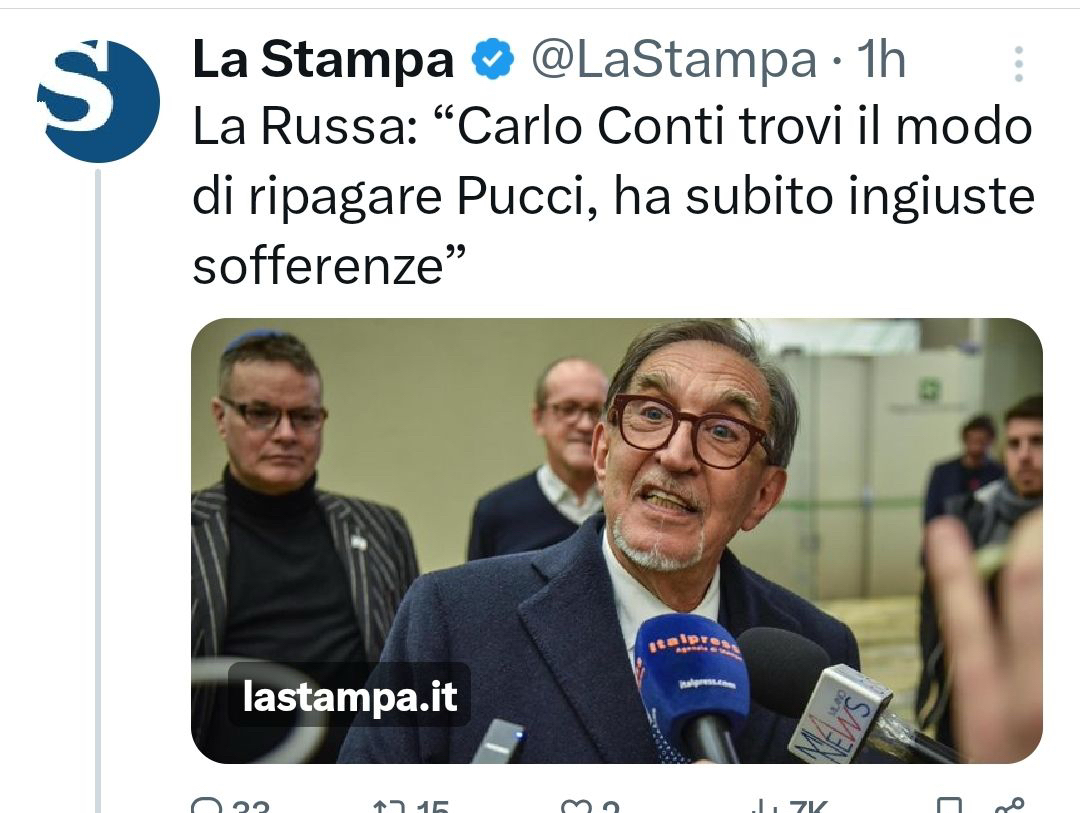
Task: Click the 33 replies count
Action: (251, 807)
